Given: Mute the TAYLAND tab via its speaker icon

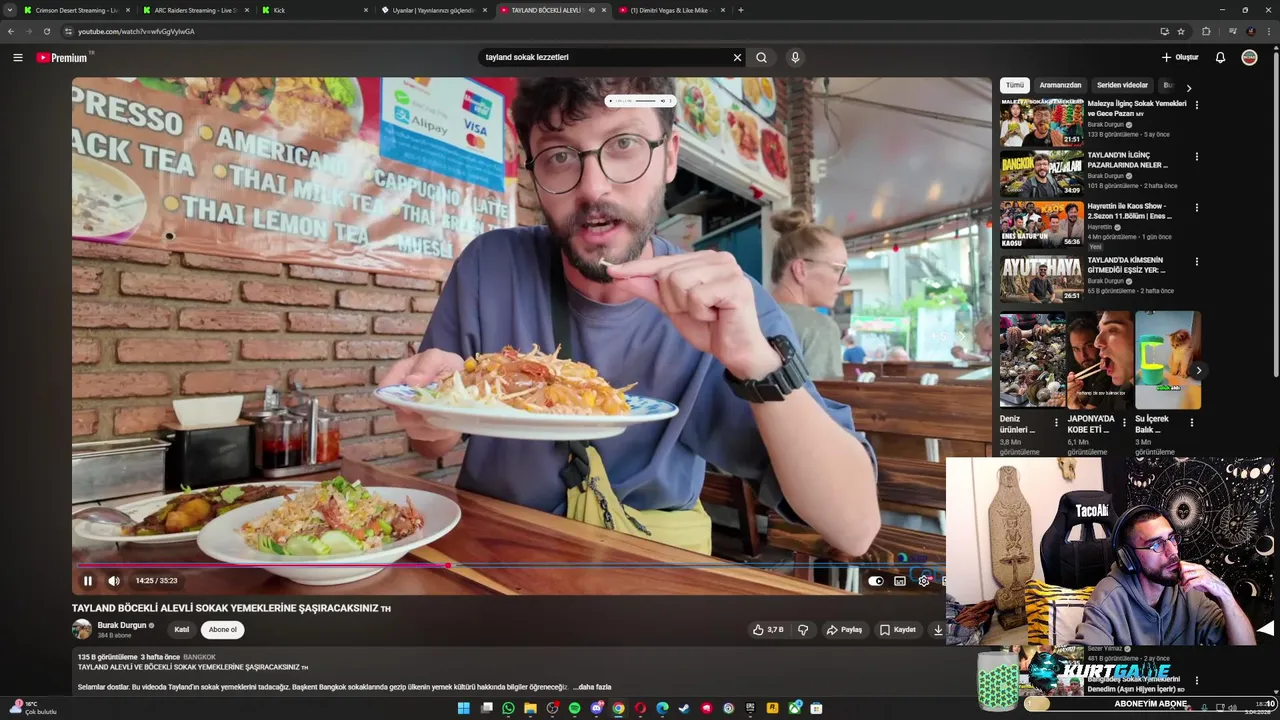Looking at the screenshot, I should pos(592,10).
